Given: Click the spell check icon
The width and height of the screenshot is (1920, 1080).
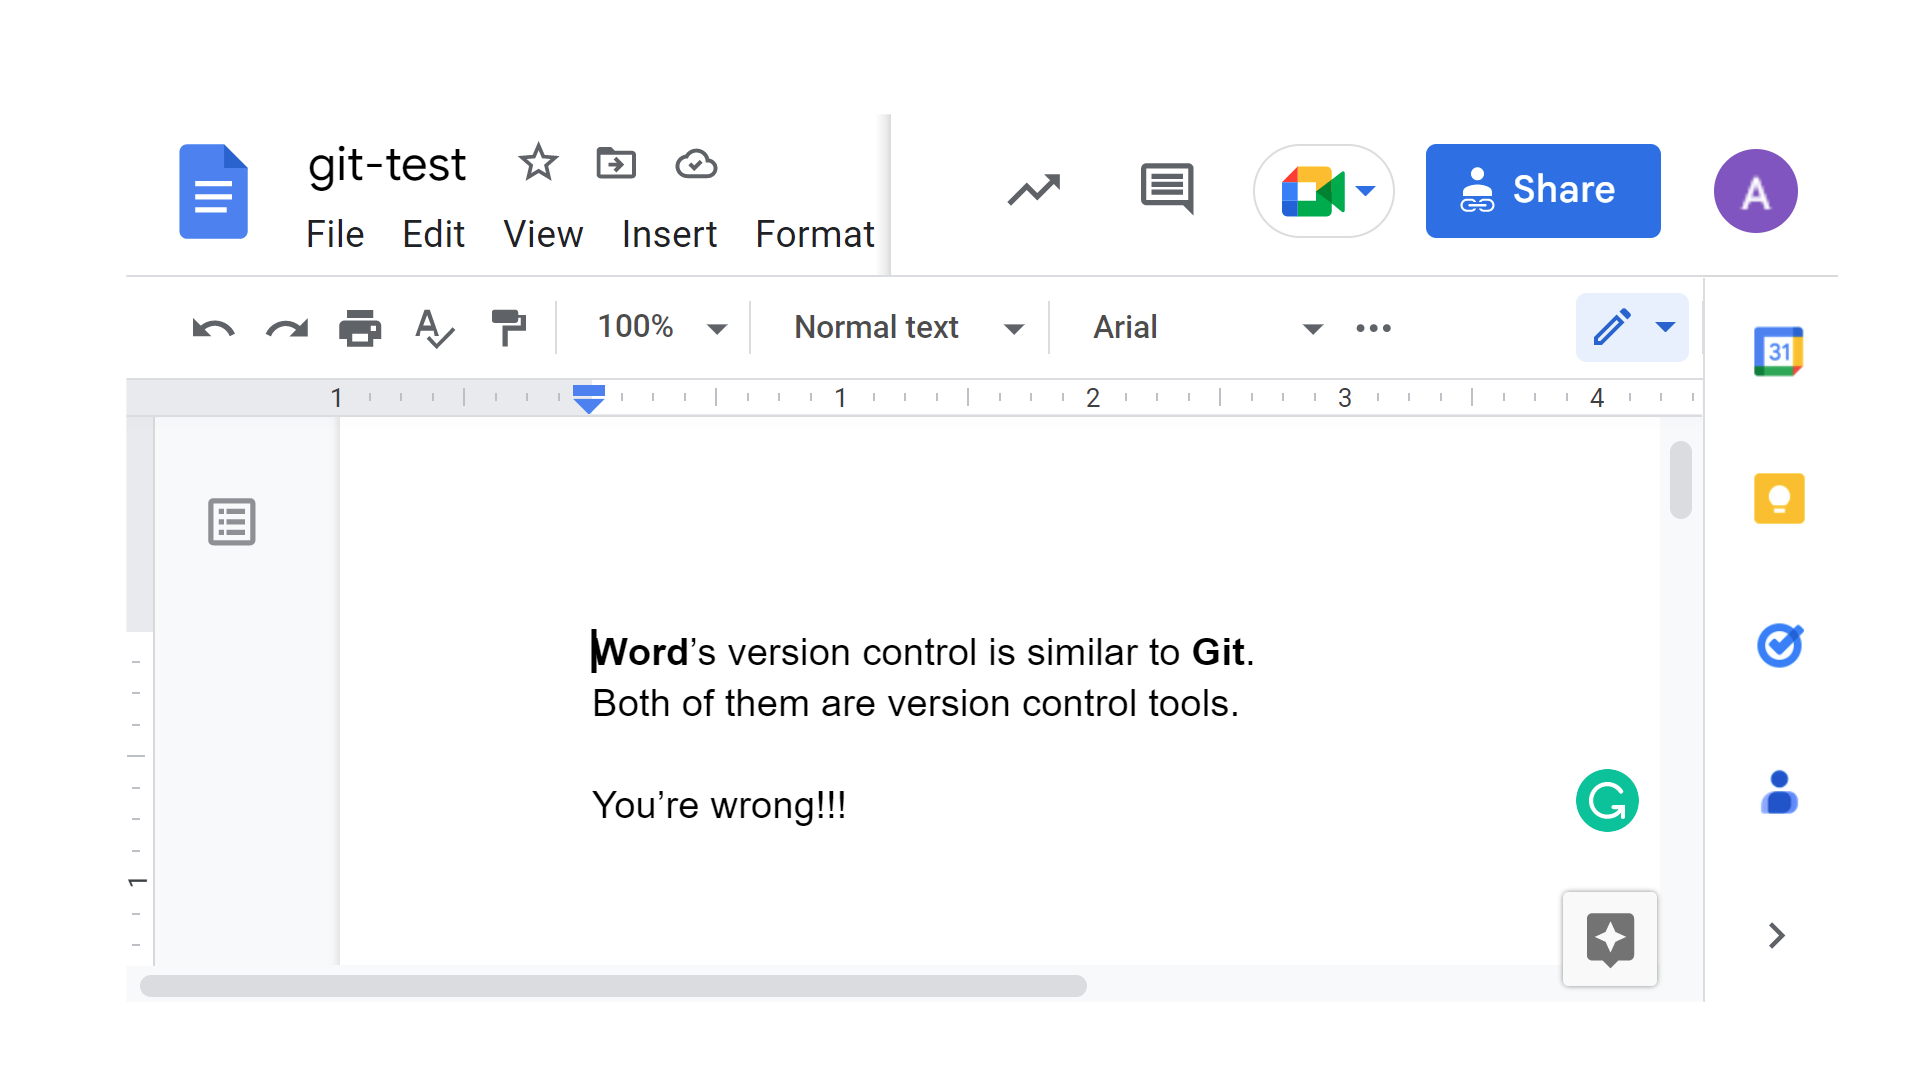Looking at the screenshot, I should (435, 328).
